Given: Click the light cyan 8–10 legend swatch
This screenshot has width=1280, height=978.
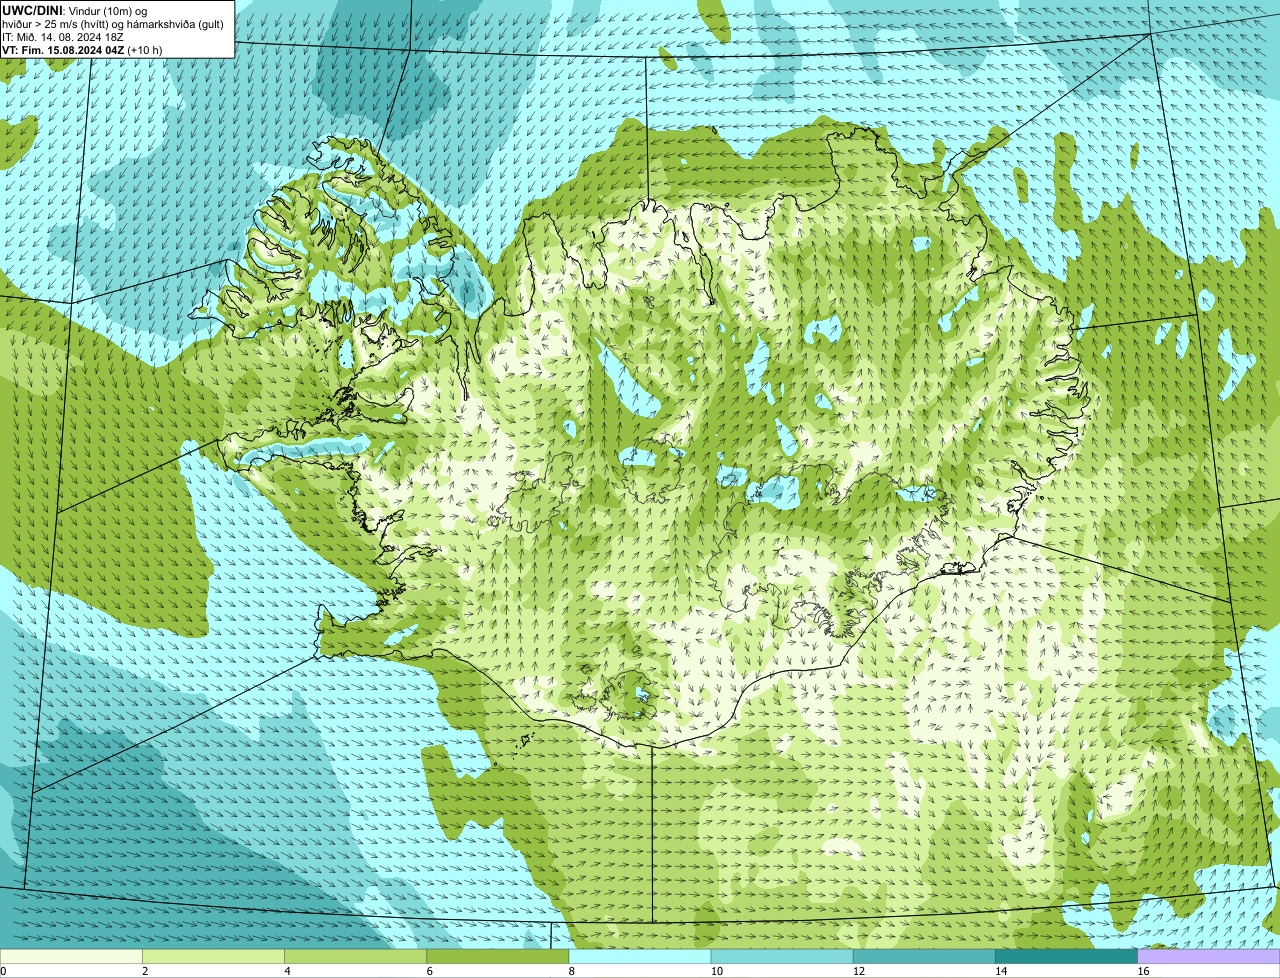Looking at the screenshot, I should click(x=640, y=956).
